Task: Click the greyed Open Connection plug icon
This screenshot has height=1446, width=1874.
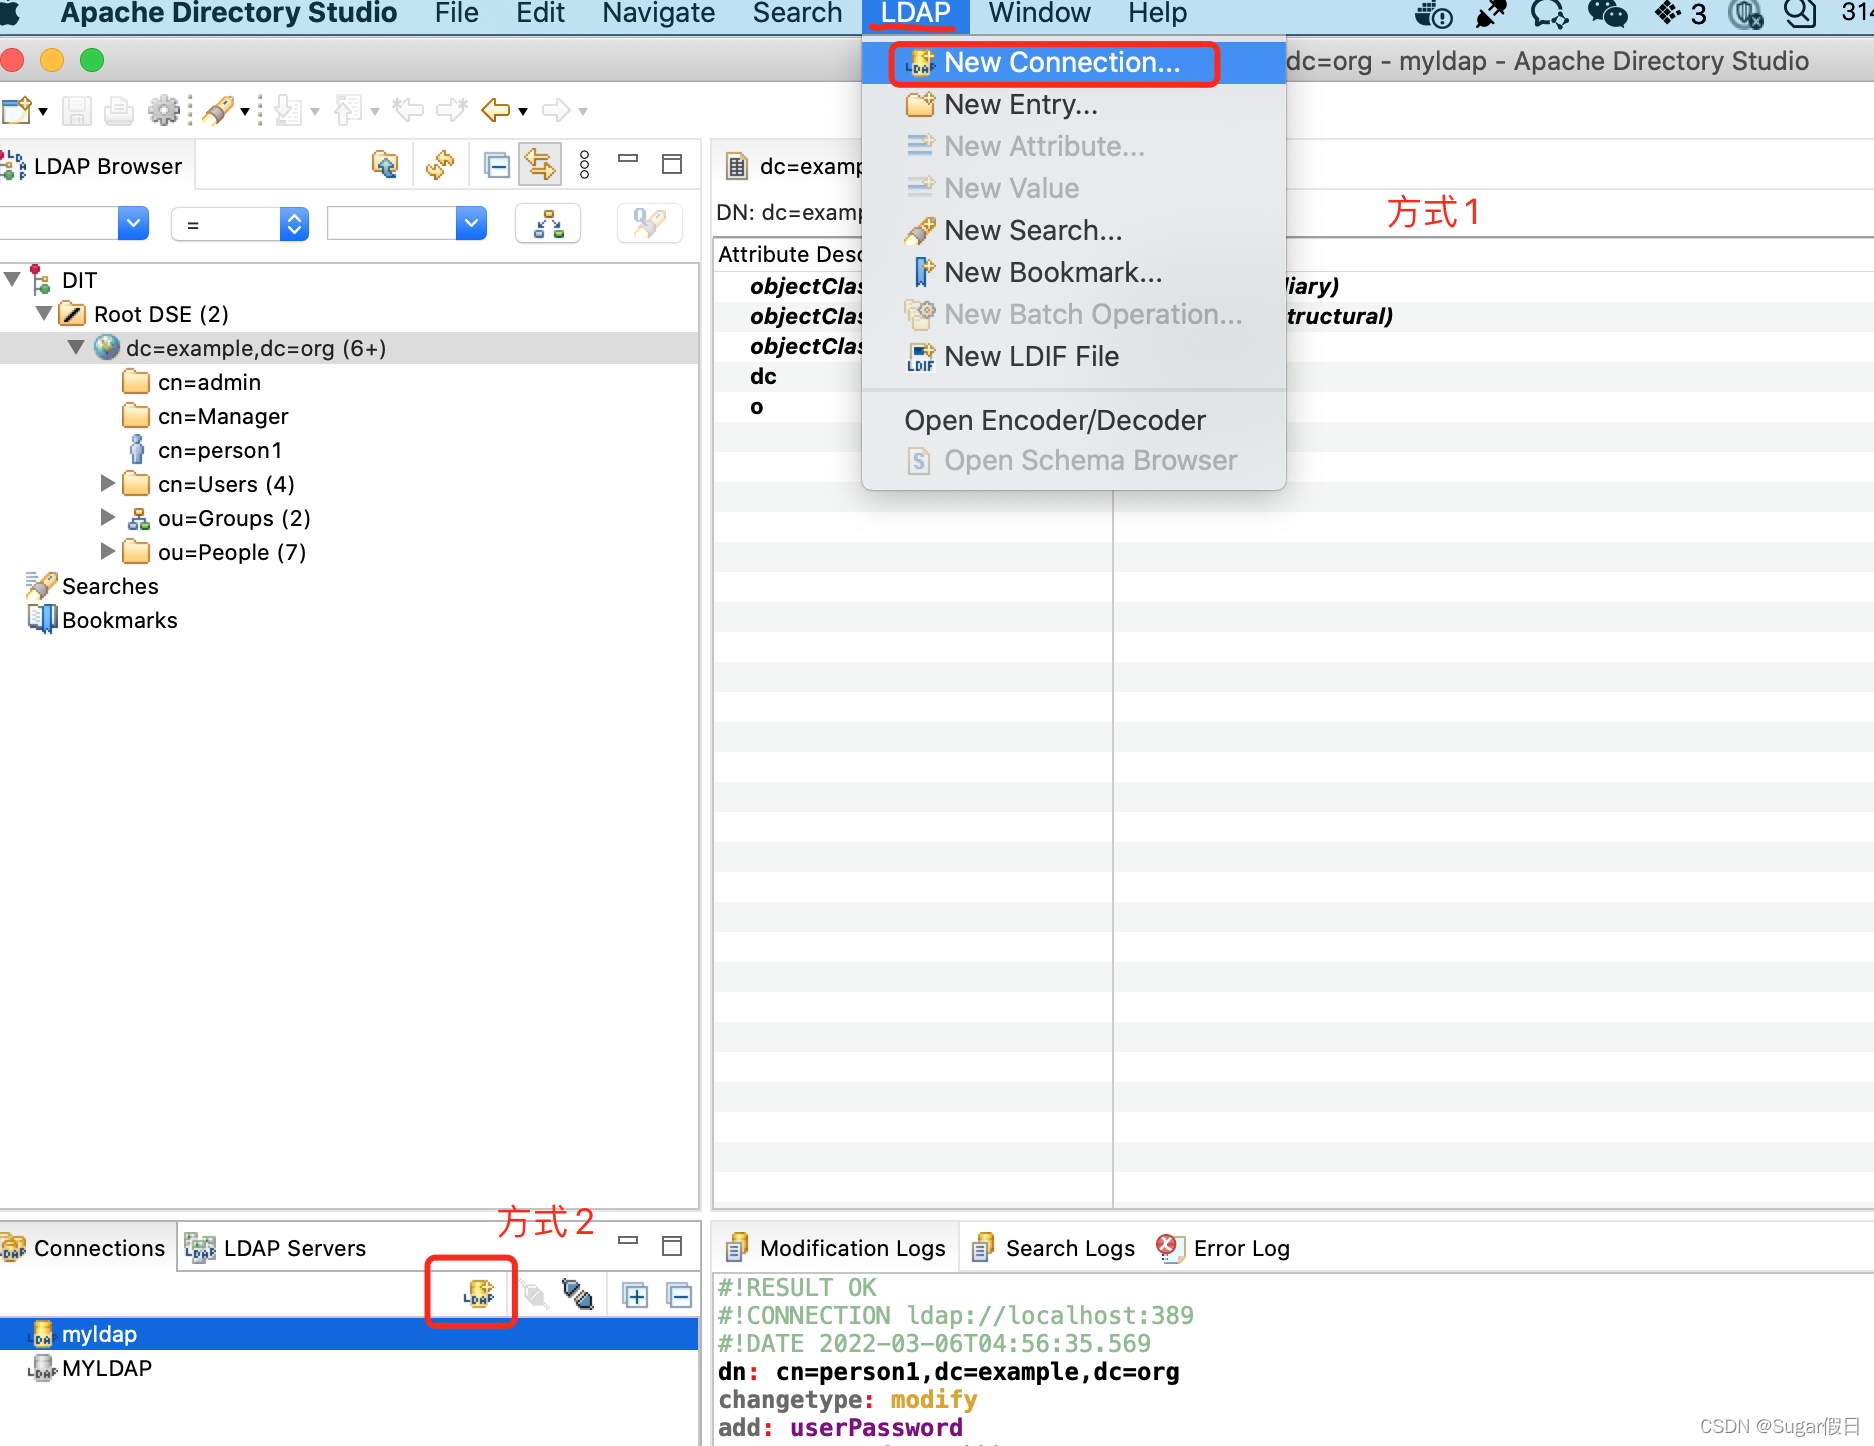Action: (535, 1295)
